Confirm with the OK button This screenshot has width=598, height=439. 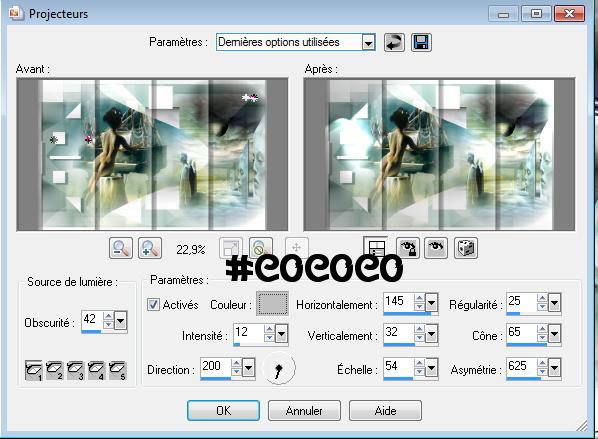coord(223,410)
